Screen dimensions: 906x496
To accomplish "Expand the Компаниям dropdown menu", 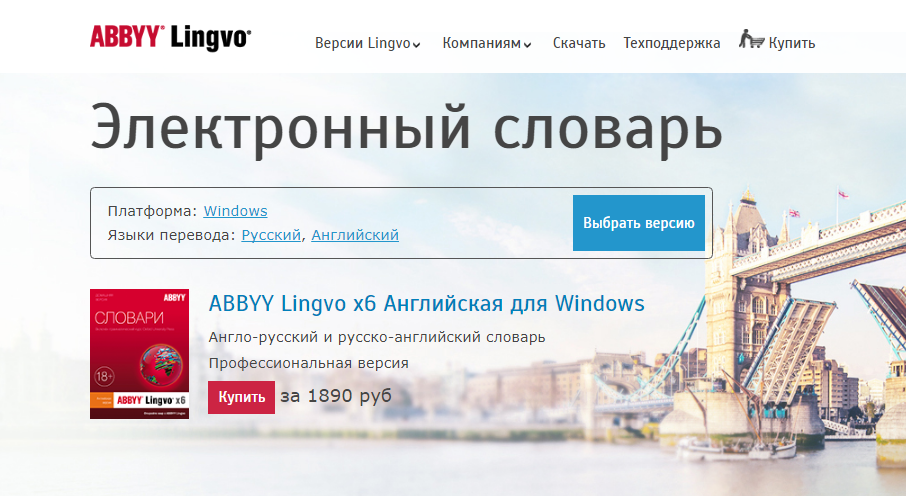I will click(x=487, y=43).
